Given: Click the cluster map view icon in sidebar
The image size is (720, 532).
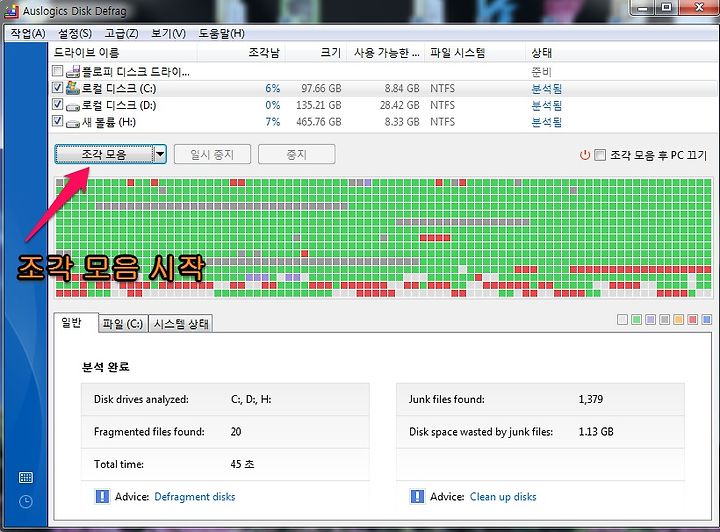Looking at the screenshot, I should click(26, 477).
